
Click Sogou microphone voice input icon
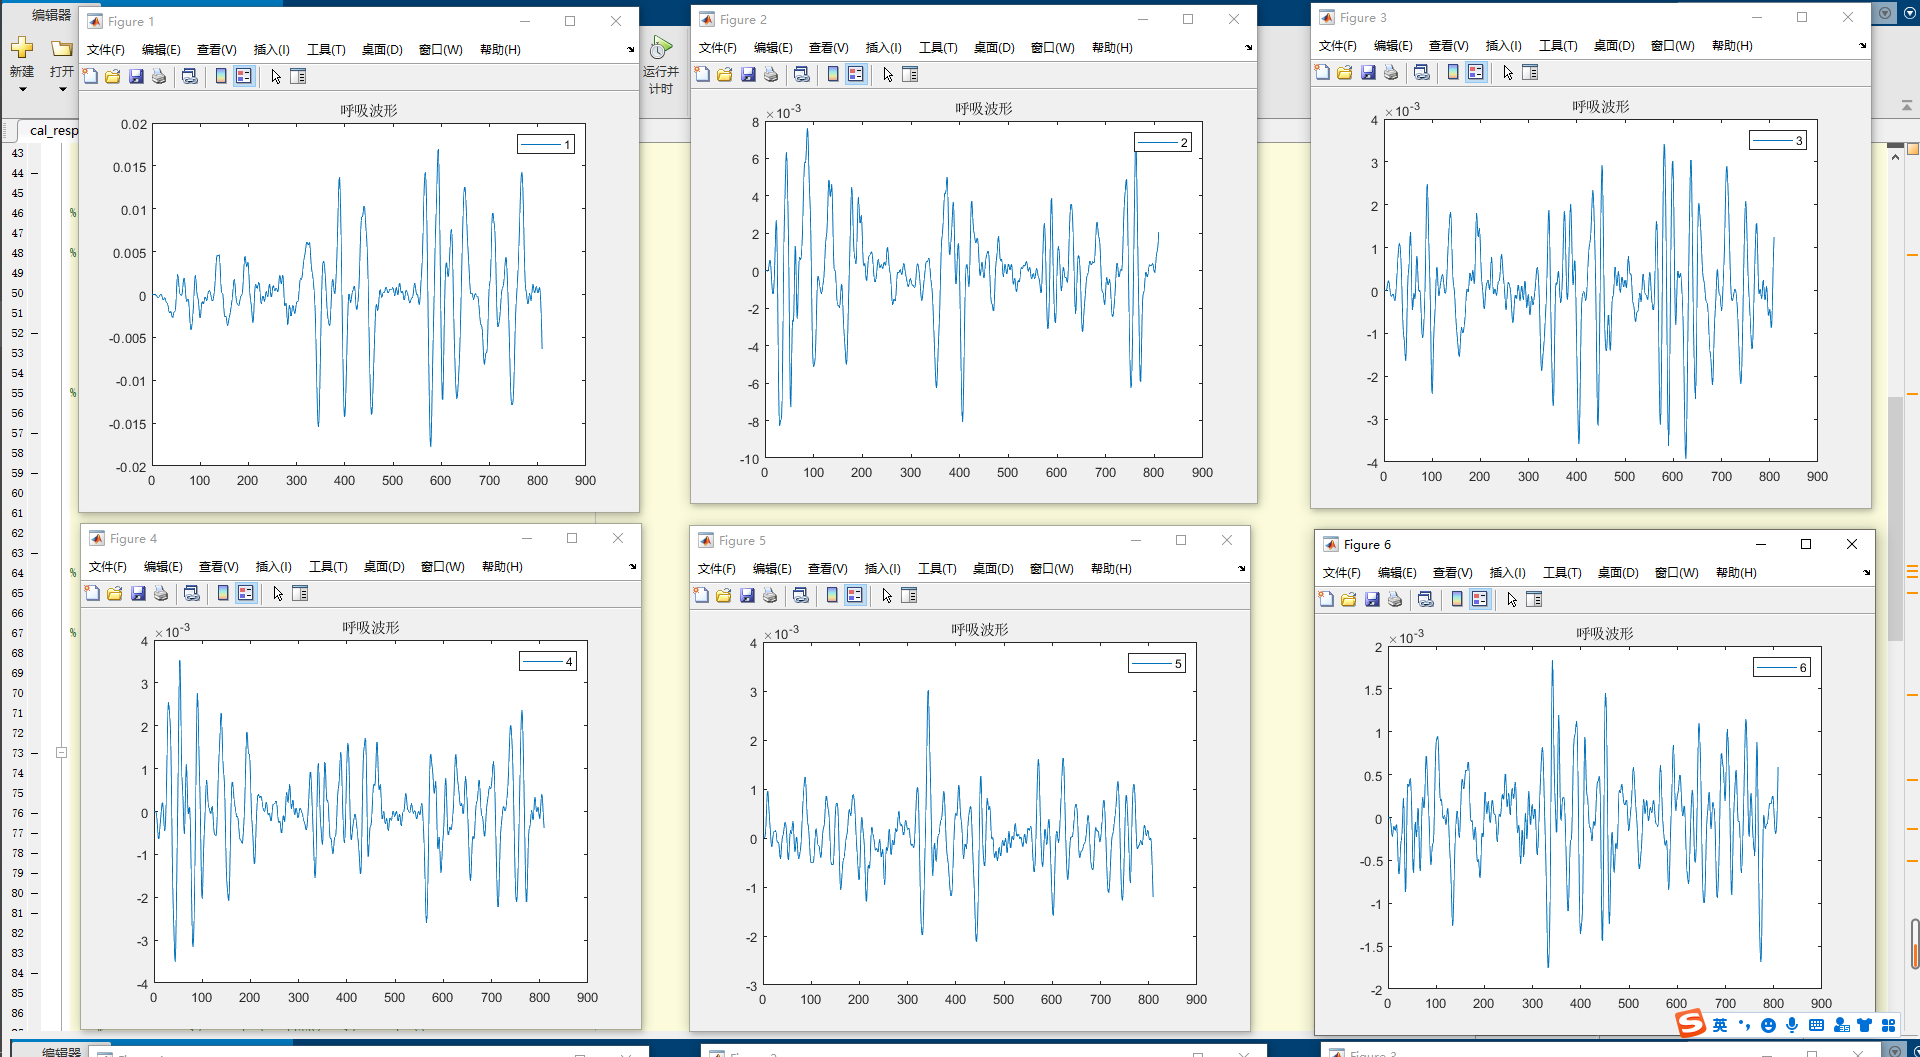(1792, 1025)
